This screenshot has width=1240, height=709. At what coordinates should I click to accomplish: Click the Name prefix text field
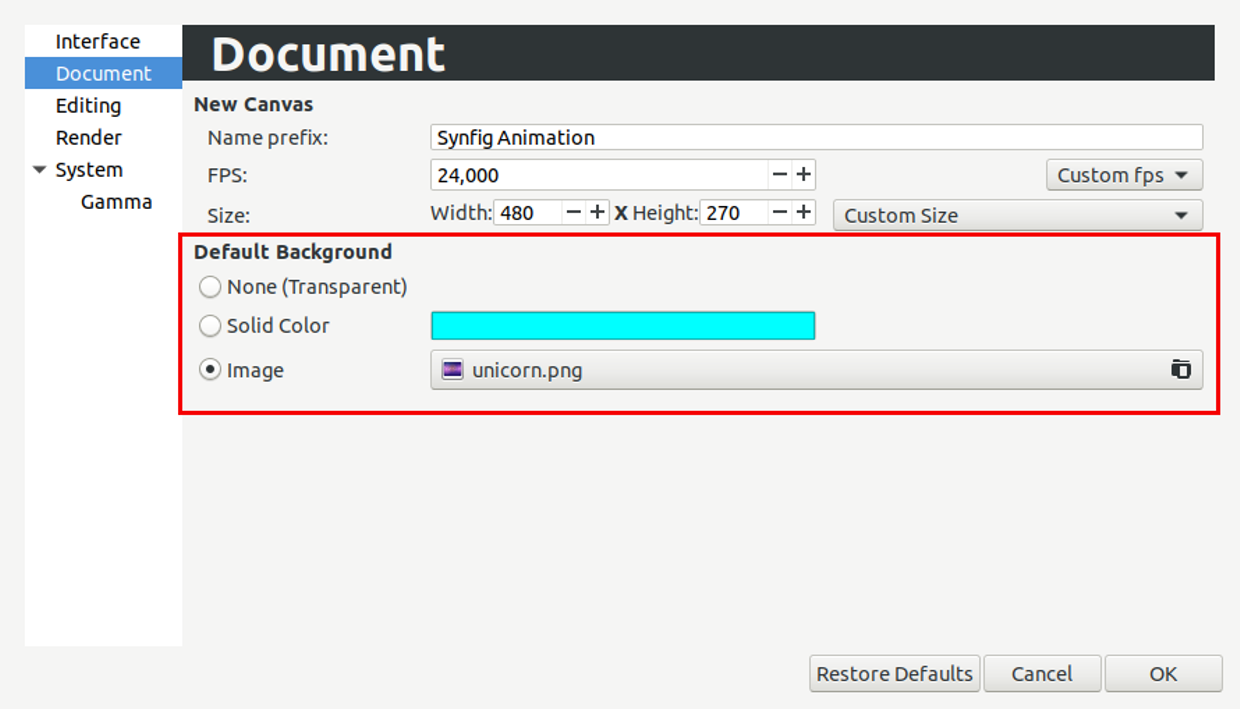(x=817, y=137)
